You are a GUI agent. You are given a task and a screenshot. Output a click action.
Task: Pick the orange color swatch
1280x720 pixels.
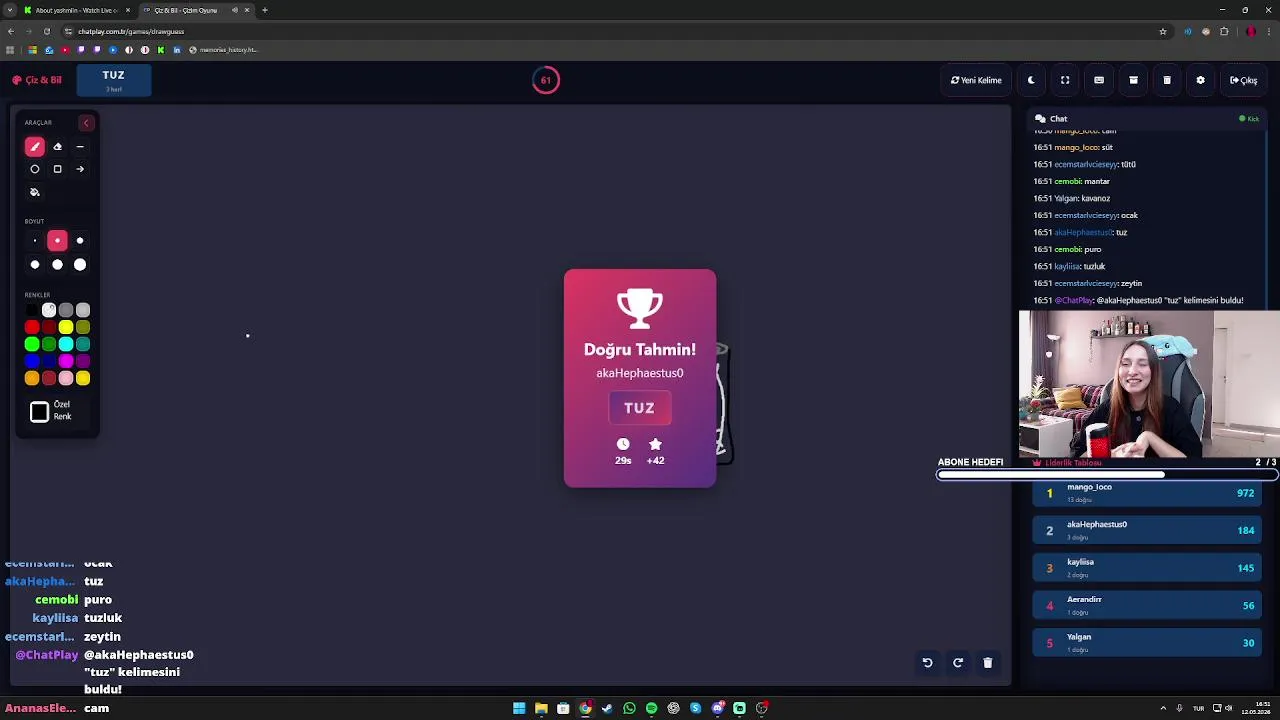coord(32,378)
